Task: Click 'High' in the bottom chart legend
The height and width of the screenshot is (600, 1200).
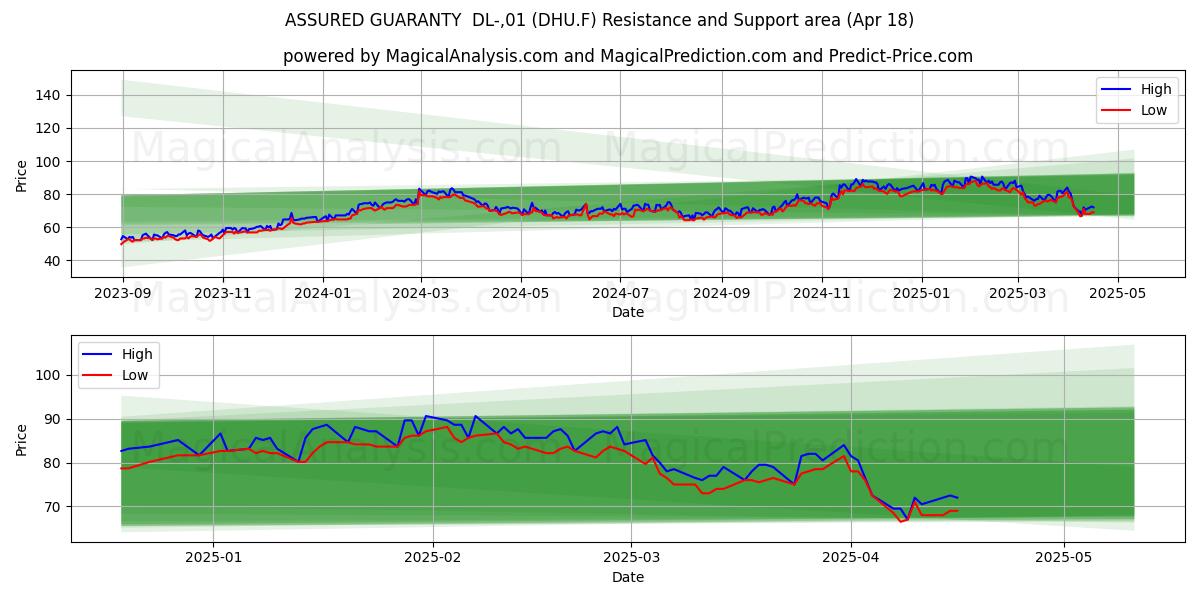Action: pyautogui.click(x=137, y=354)
